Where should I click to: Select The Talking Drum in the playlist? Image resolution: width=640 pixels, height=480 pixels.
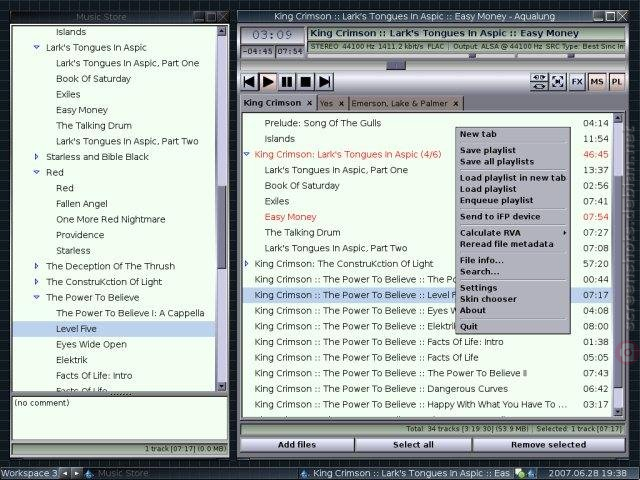(x=302, y=233)
